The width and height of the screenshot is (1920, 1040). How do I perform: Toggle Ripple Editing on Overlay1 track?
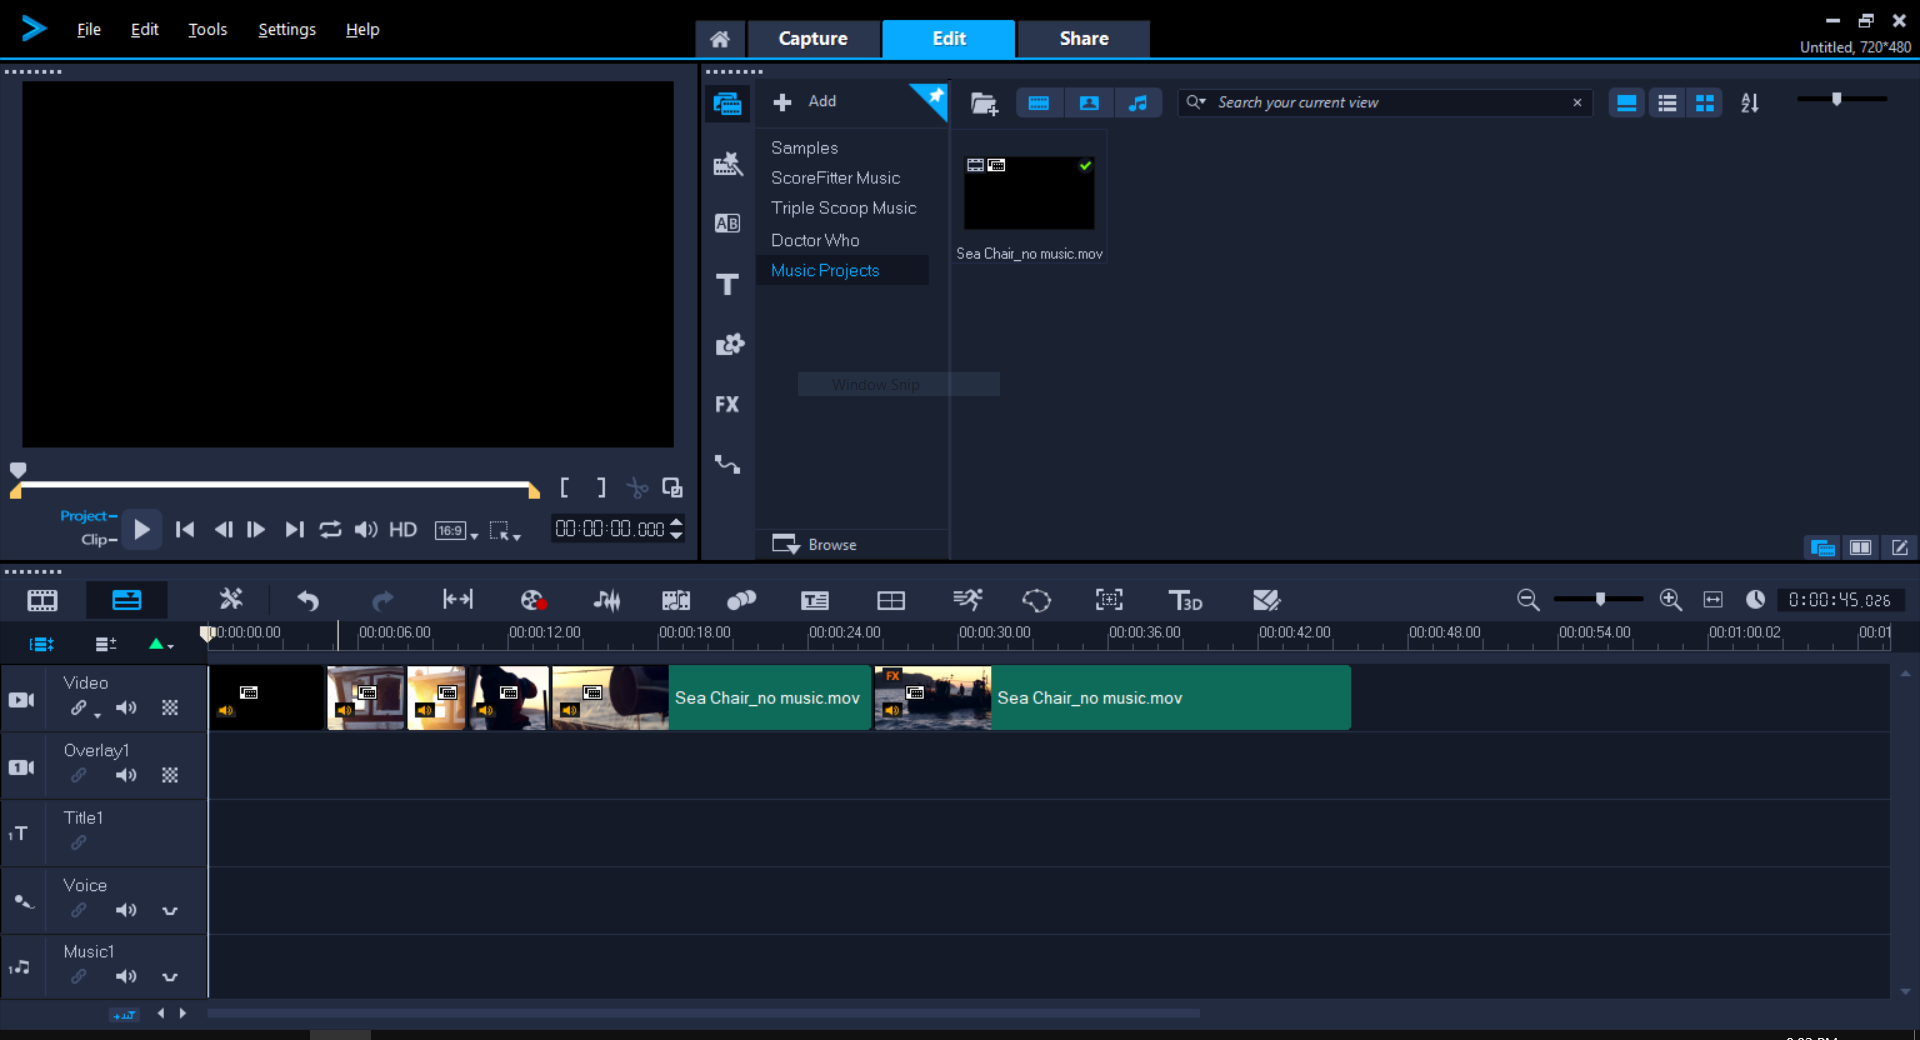(x=78, y=775)
